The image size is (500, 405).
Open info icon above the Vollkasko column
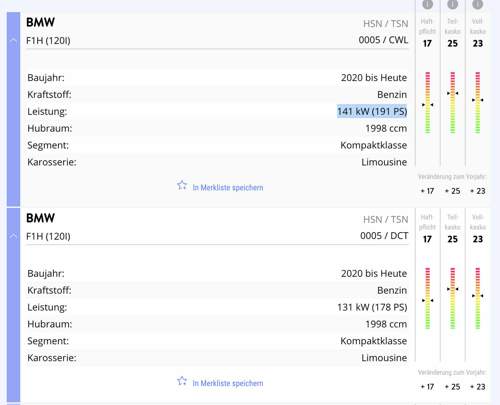point(477,4)
